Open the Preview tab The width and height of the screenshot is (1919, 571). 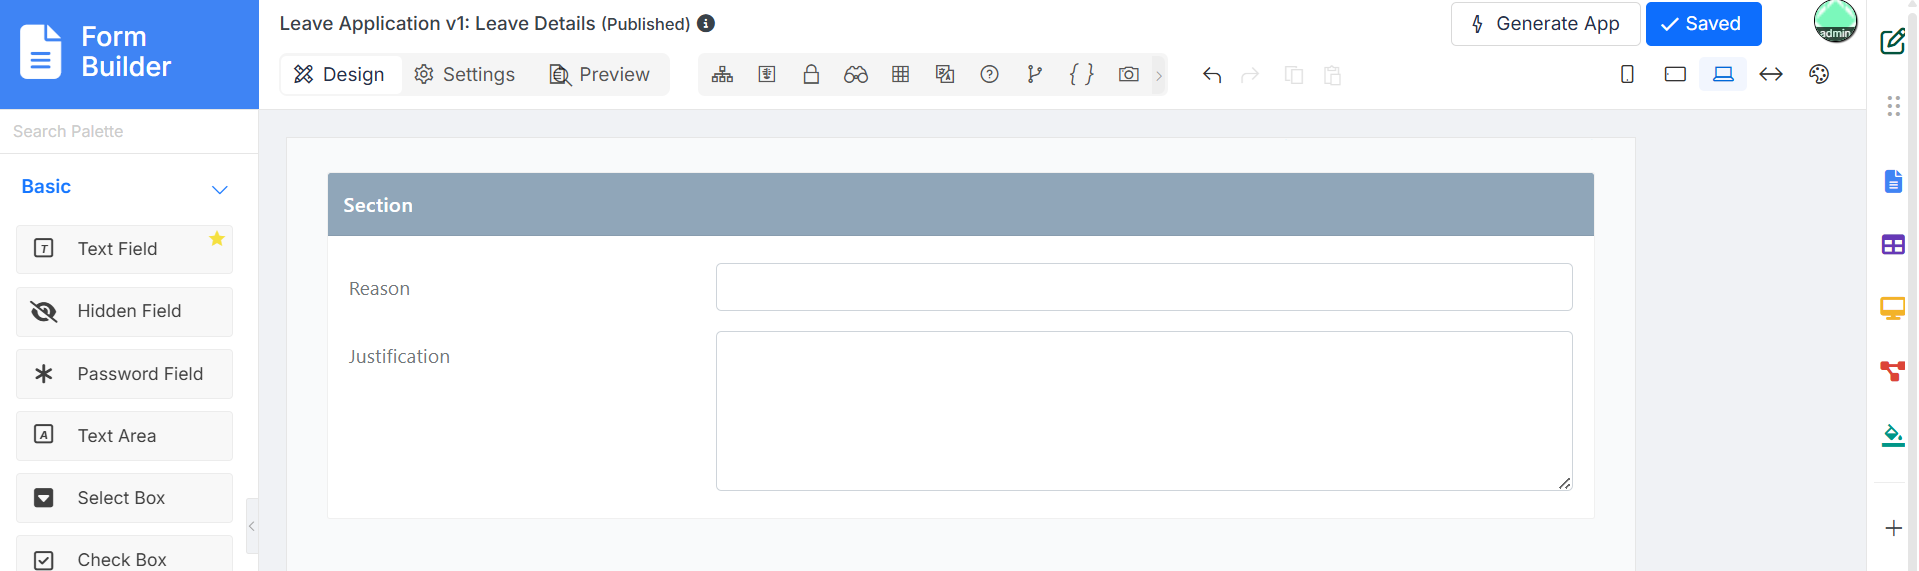click(600, 75)
